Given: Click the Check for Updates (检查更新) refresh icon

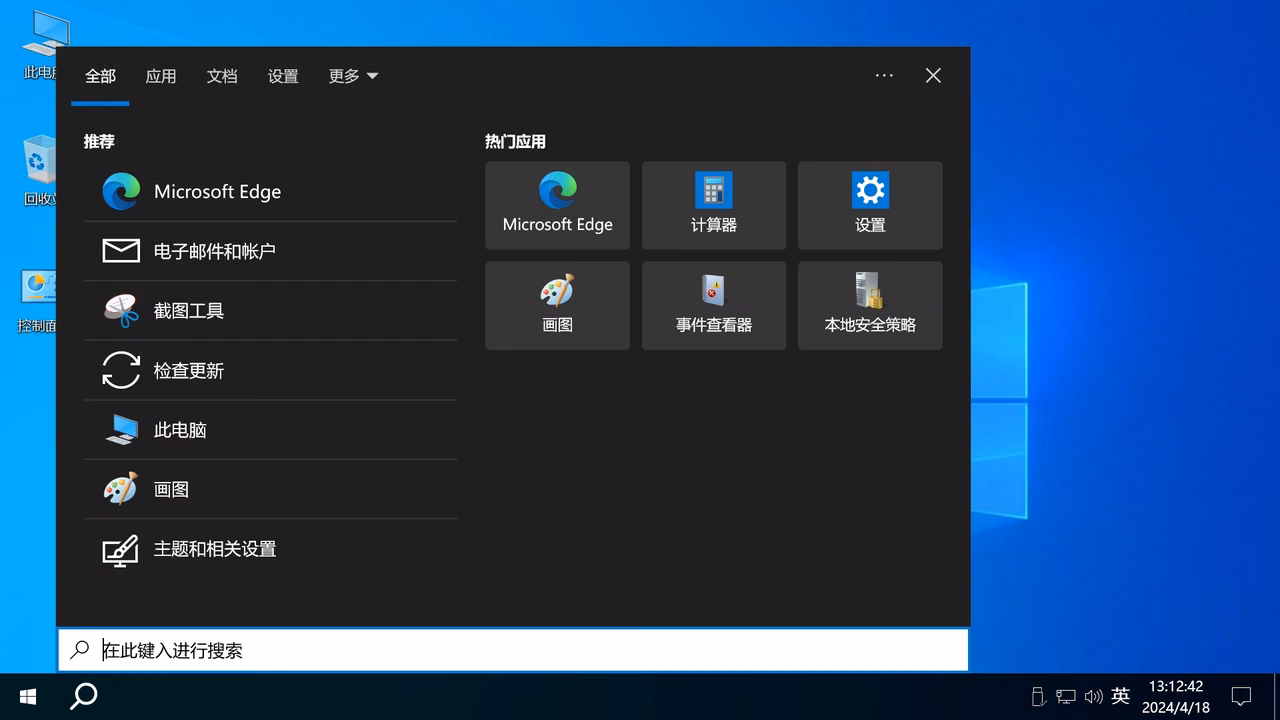Looking at the screenshot, I should [121, 370].
